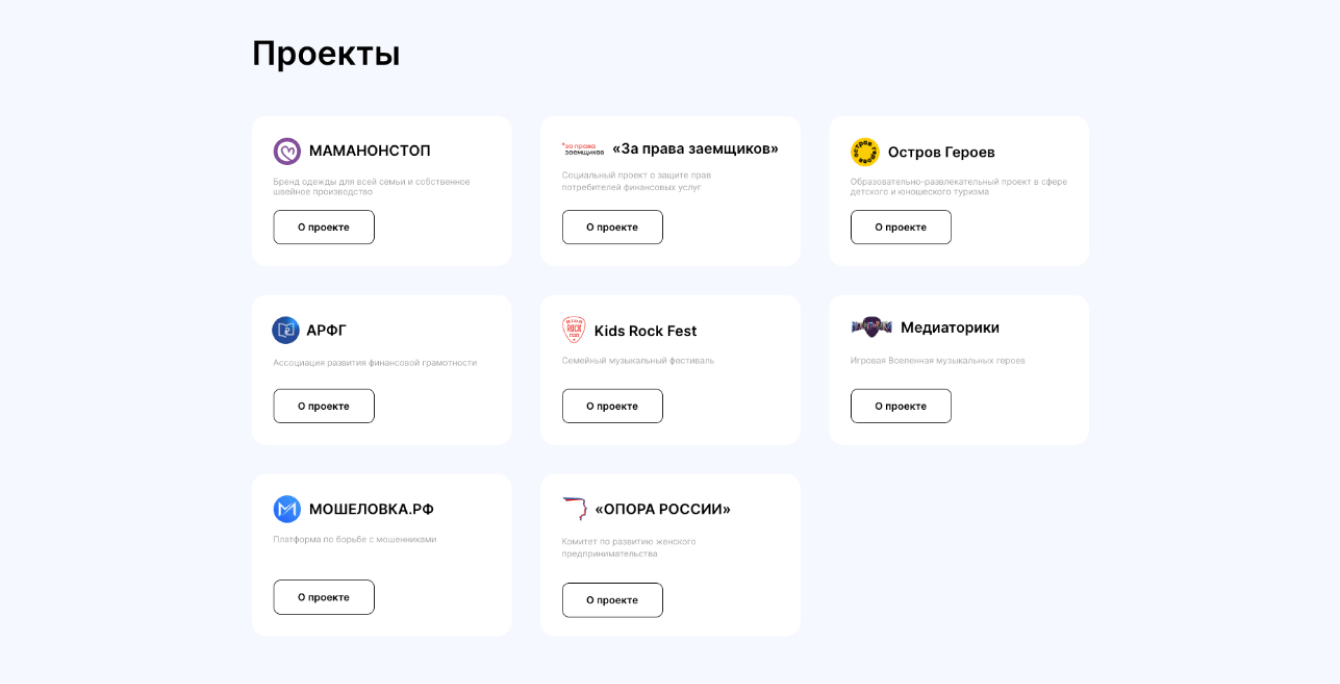This screenshot has width=1340, height=684.
Task: Click the blue АРФГ round logo
Action: [286, 330]
